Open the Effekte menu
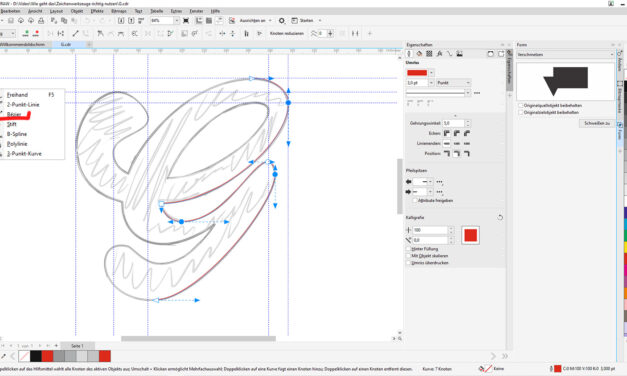This screenshot has width=627, height=376. click(97, 11)
